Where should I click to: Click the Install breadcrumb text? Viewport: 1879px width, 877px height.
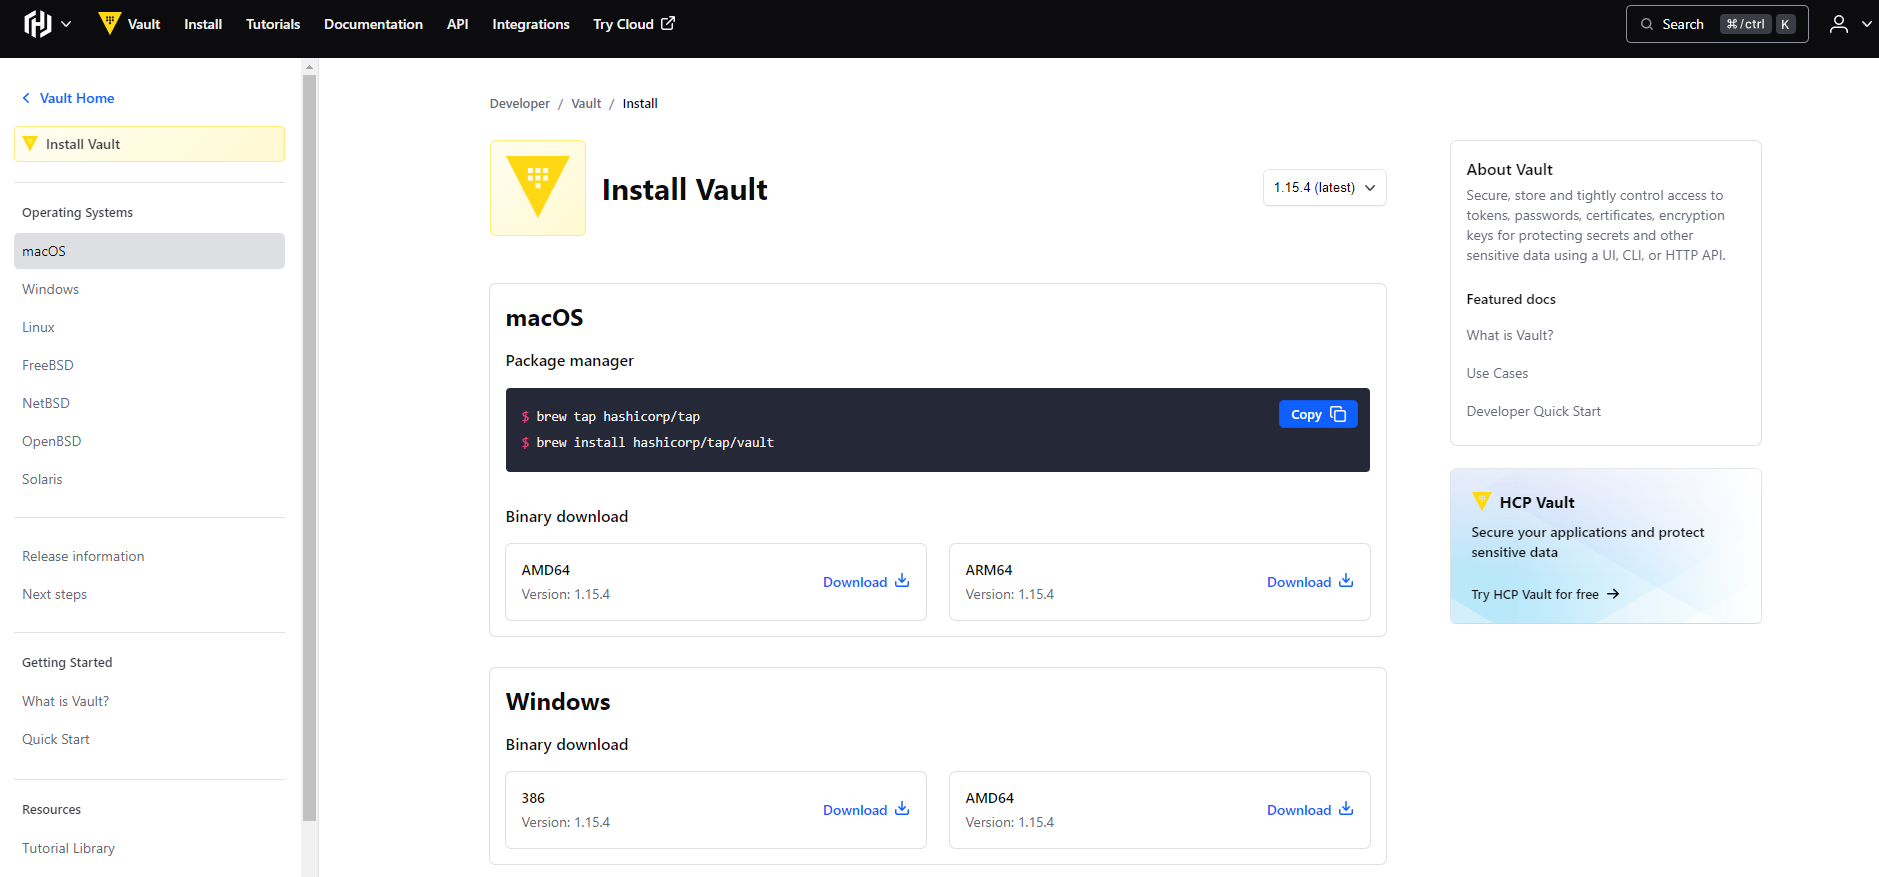tap(640, 103)
